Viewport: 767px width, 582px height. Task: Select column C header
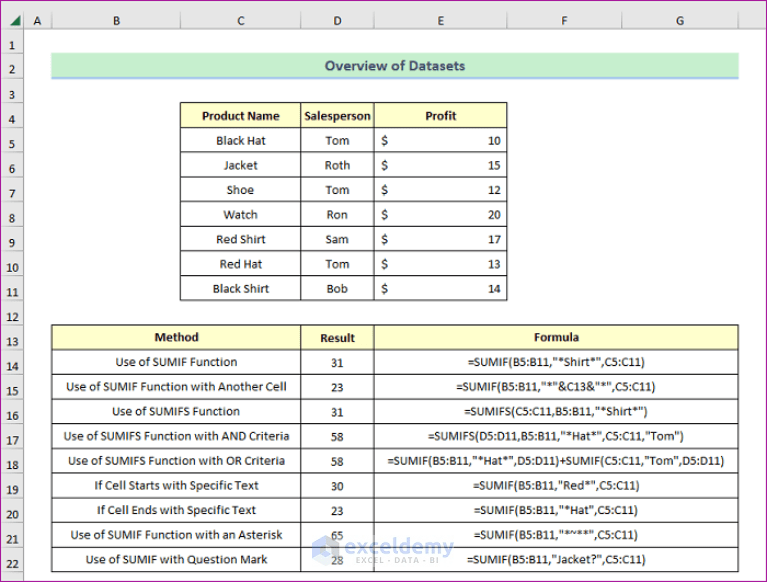point(241,21)
